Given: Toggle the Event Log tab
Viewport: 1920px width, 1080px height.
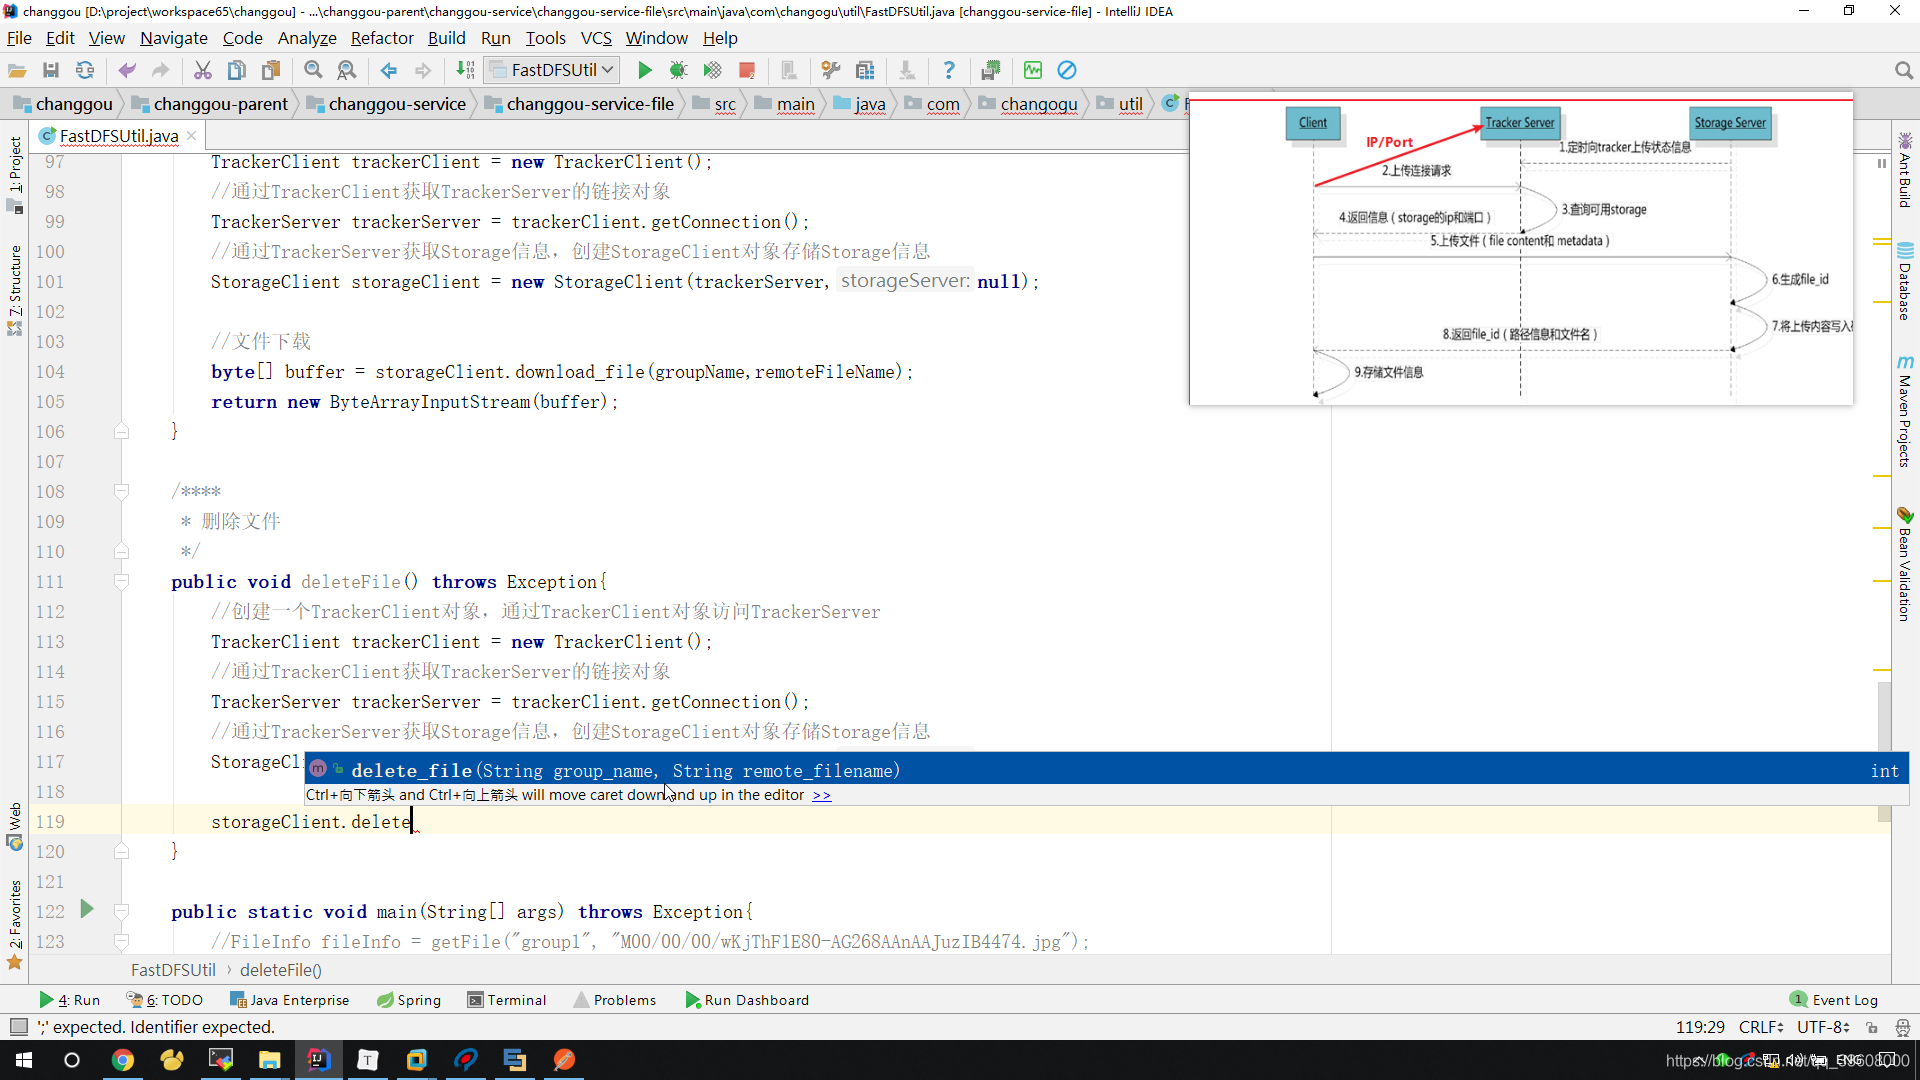Looking at the screenshot, I should point(1837,1000).
